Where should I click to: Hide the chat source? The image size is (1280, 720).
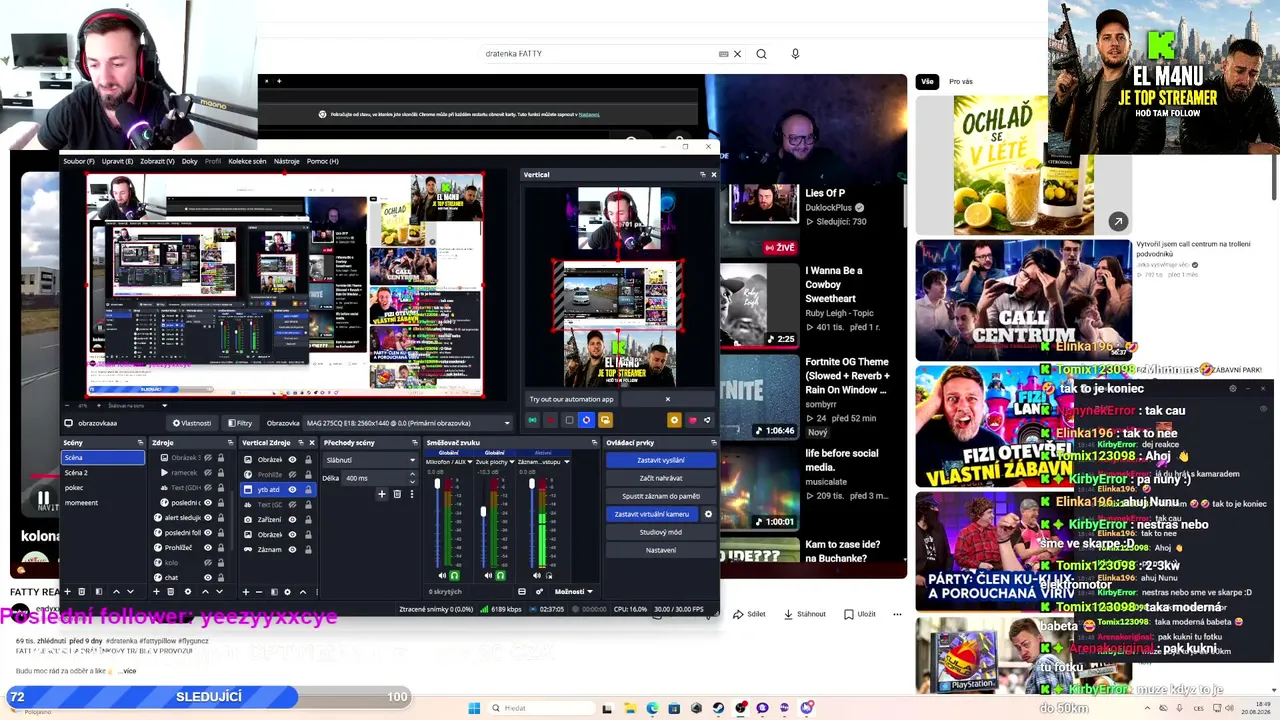[208, 577]
